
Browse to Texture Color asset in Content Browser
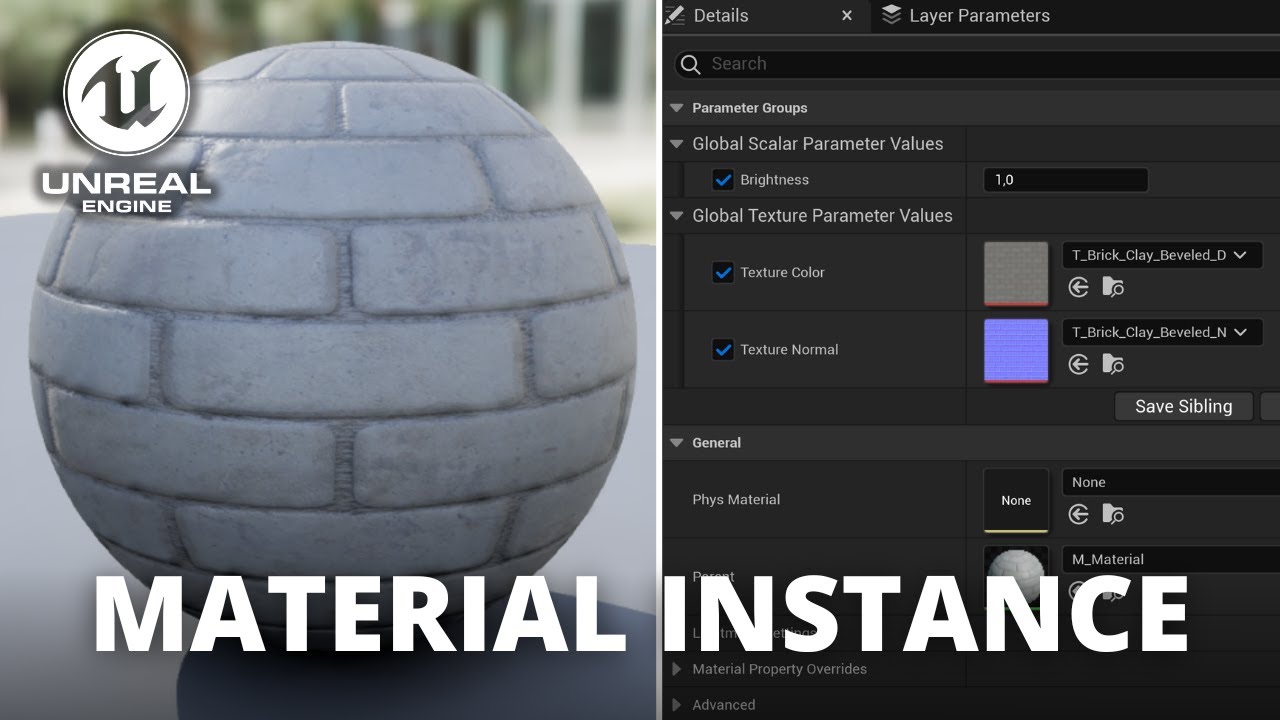click(1113, 288)
